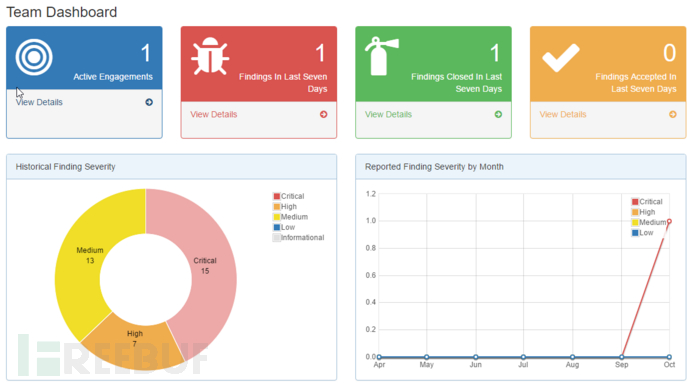Image resolution: width=690 pixels, height=383 pixels.
Task: Toggle Critical in donut chart legend
Action: [x=289, y=196]
